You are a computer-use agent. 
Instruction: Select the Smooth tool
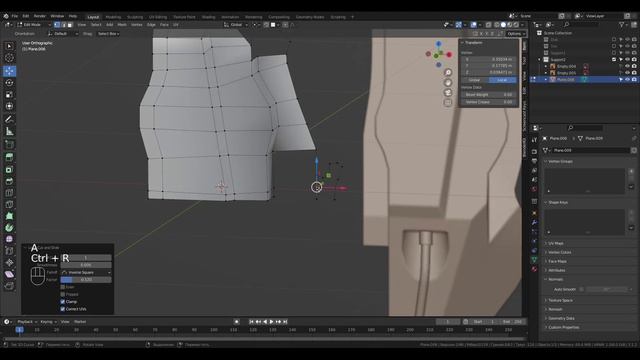pyautogui.click(x=9, y=240)
